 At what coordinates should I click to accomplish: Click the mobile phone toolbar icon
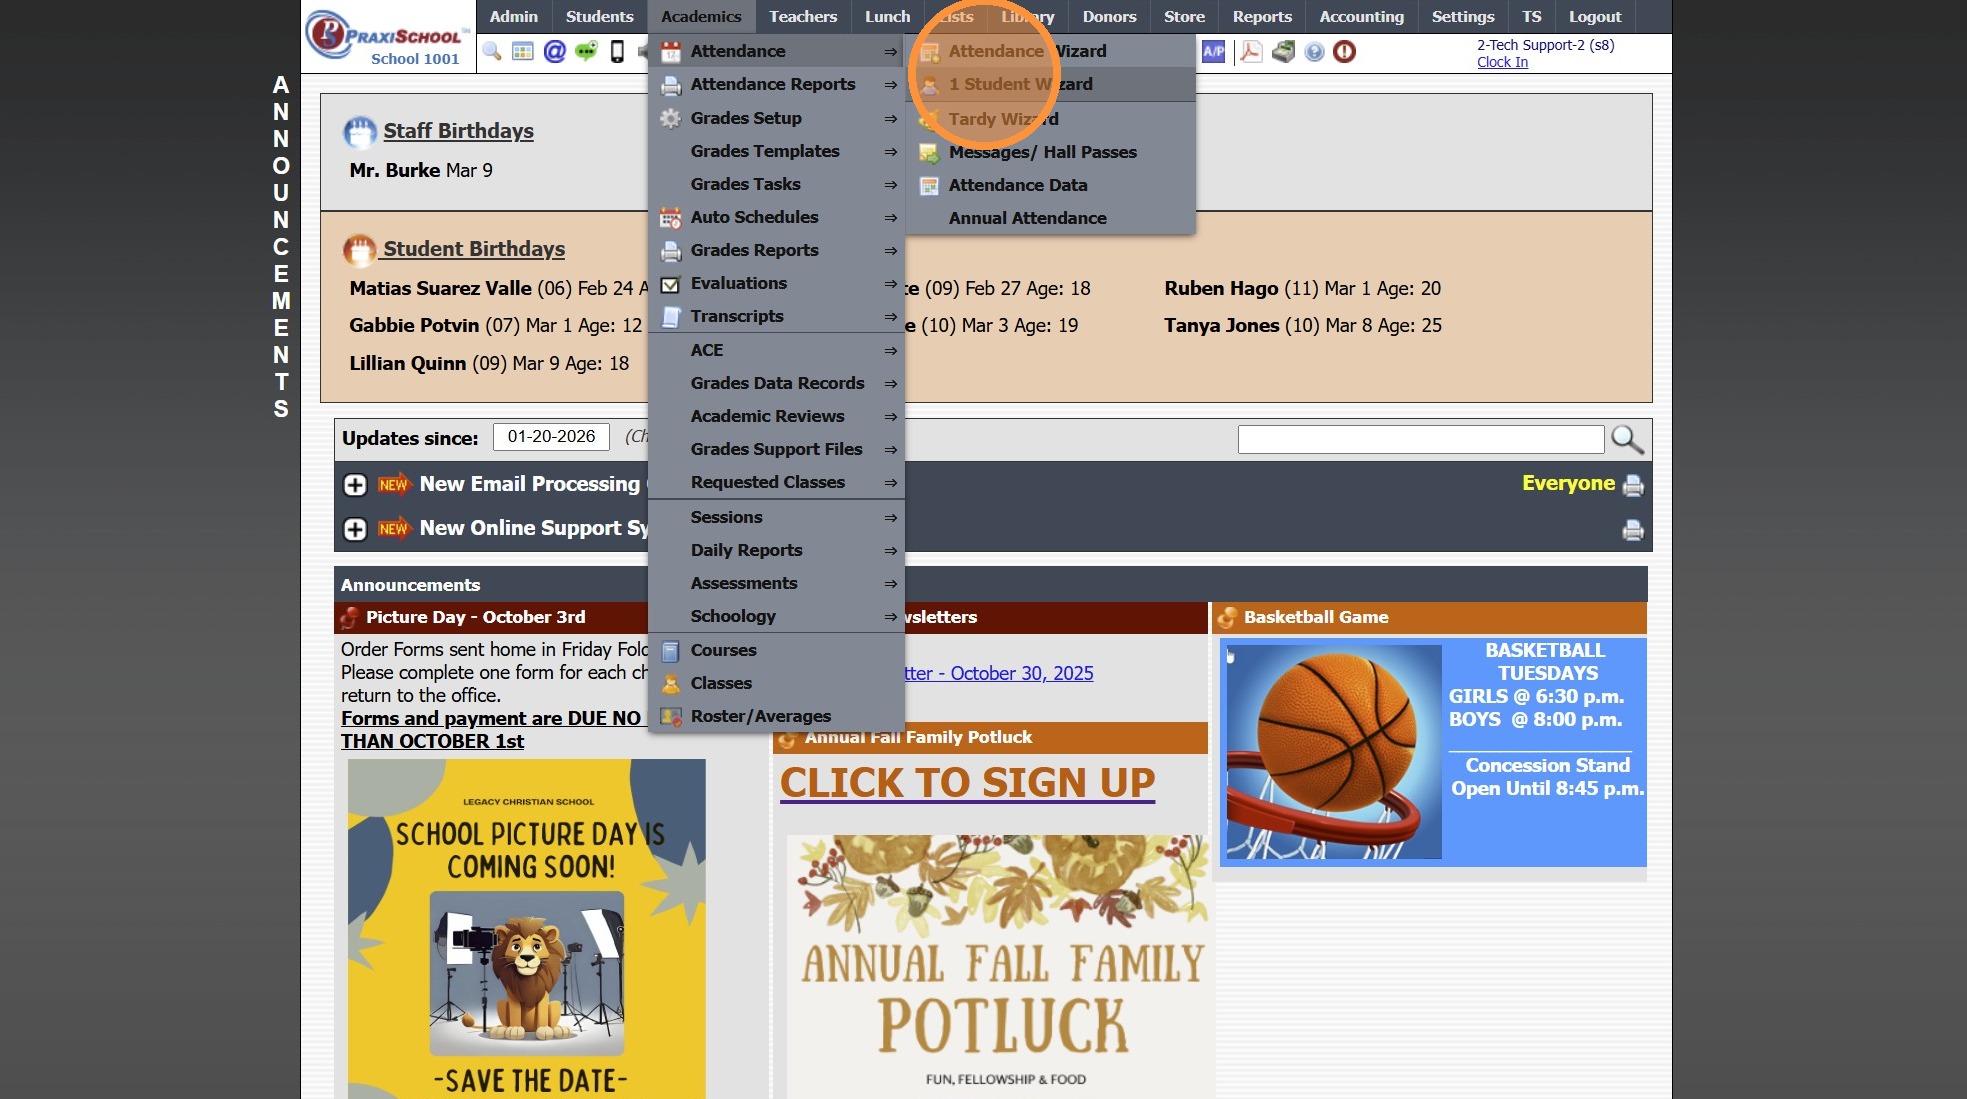617,51
